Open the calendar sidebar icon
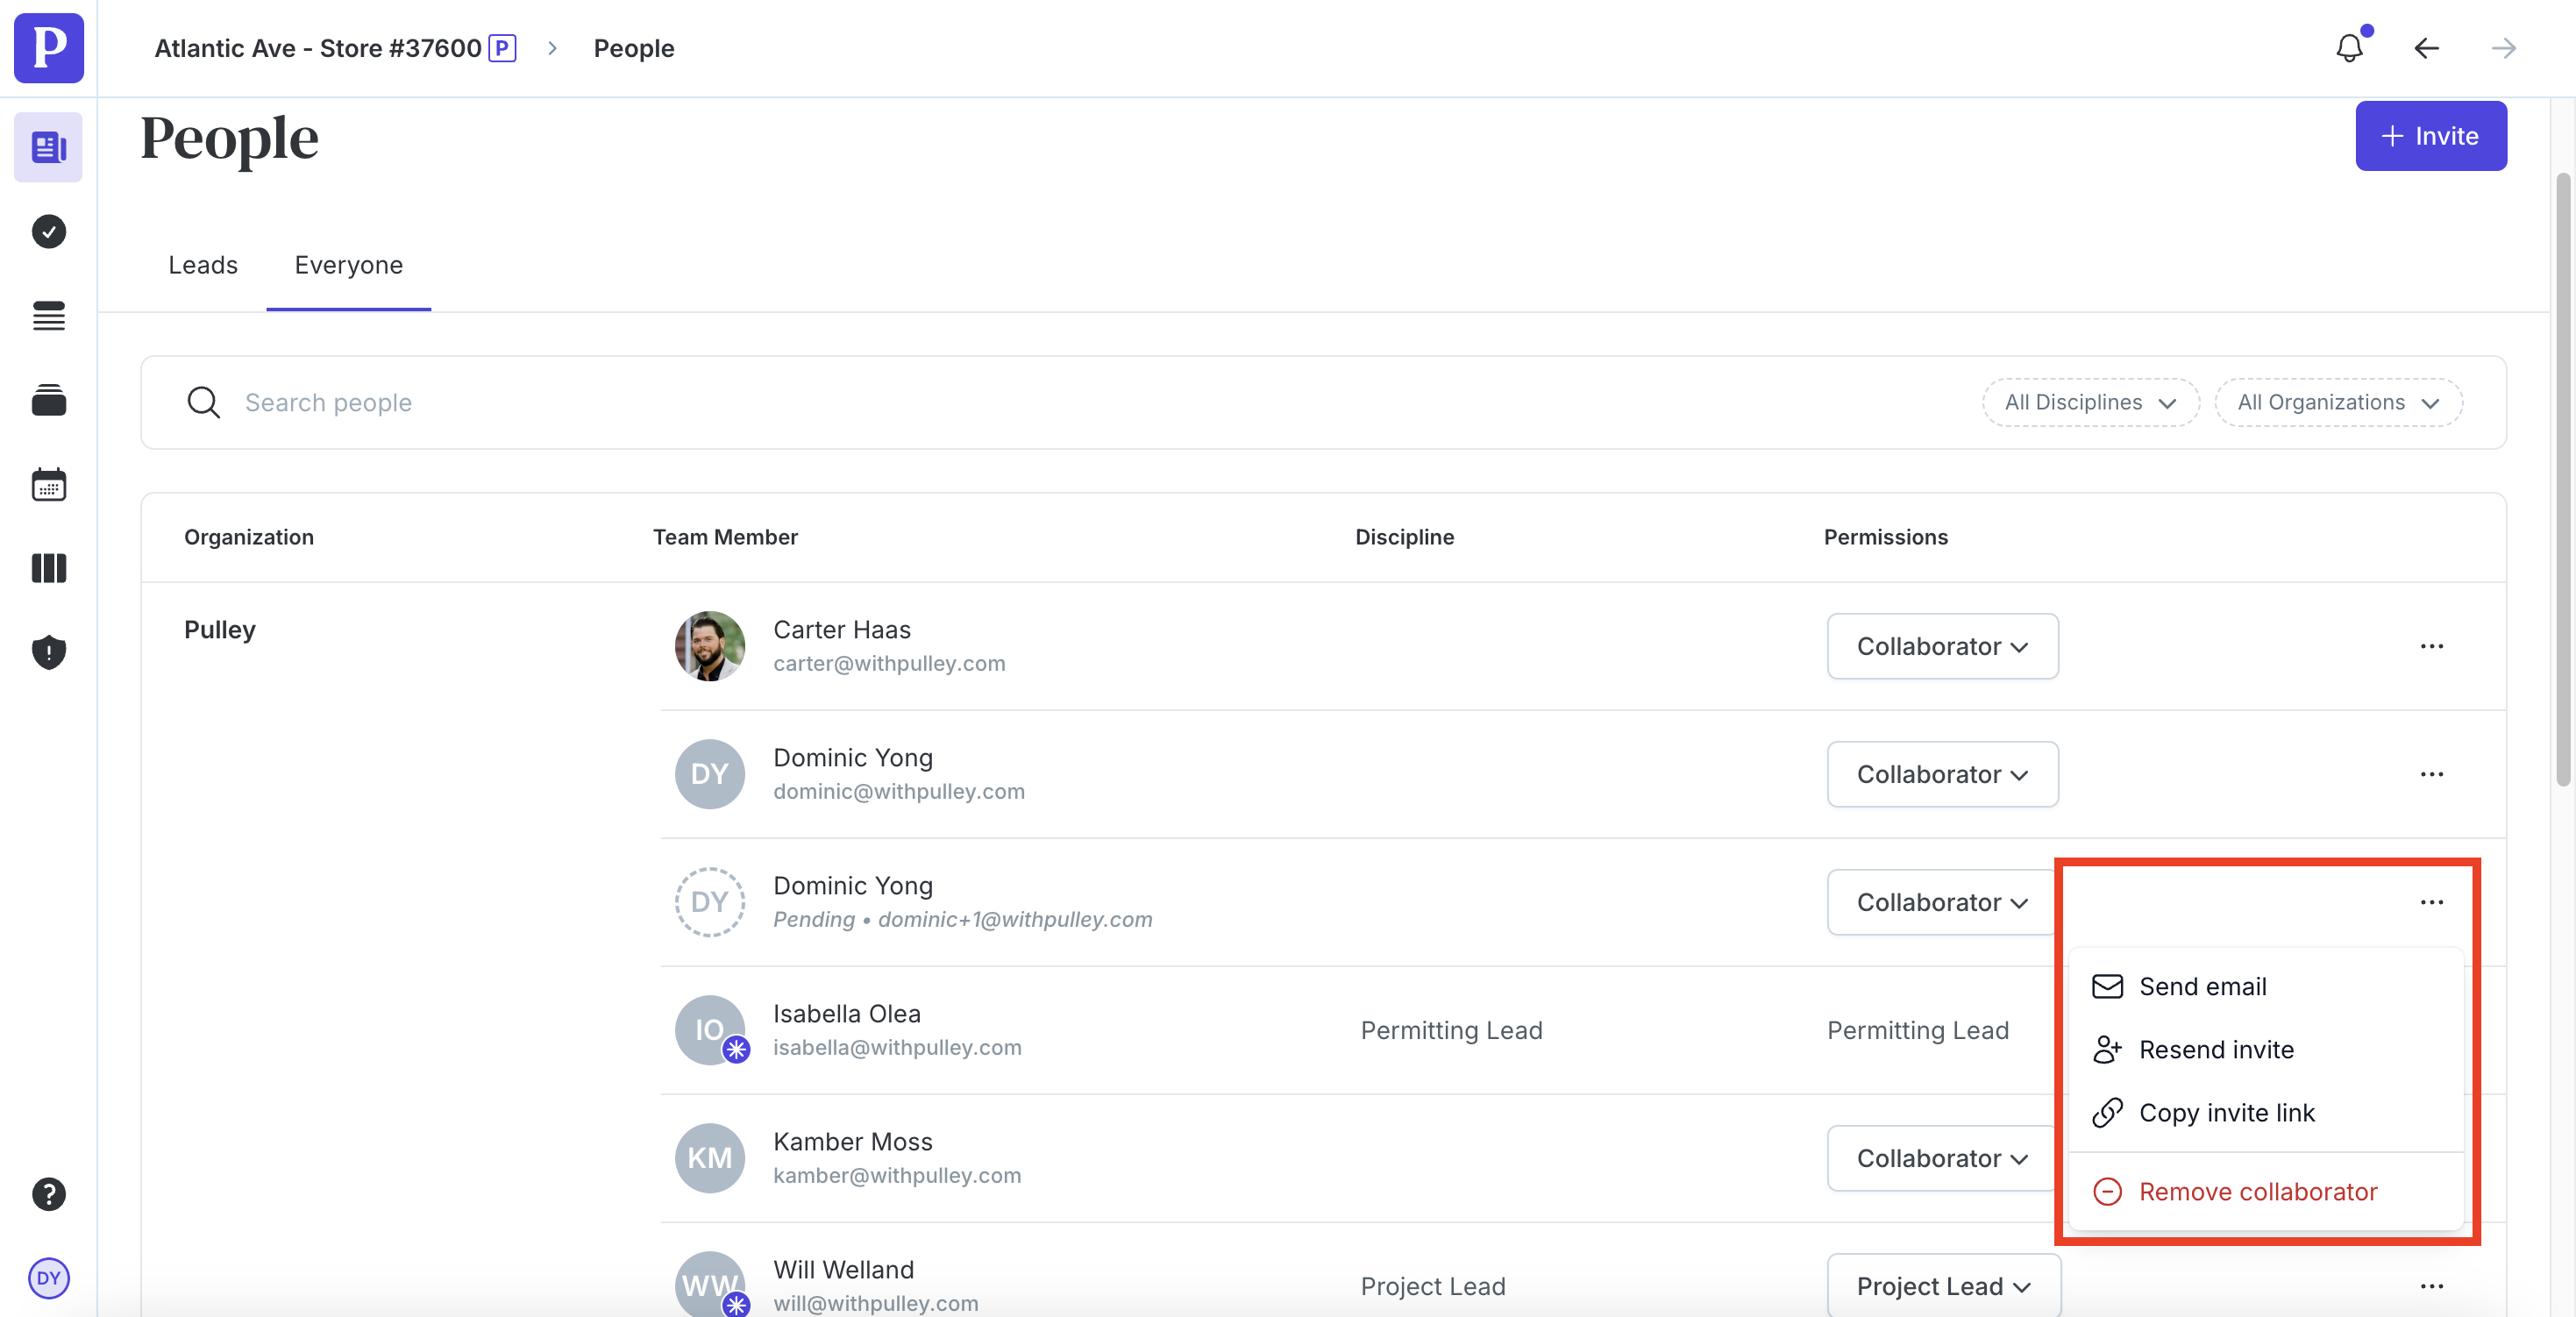Screen dimensions: 2576x1317 48,485
